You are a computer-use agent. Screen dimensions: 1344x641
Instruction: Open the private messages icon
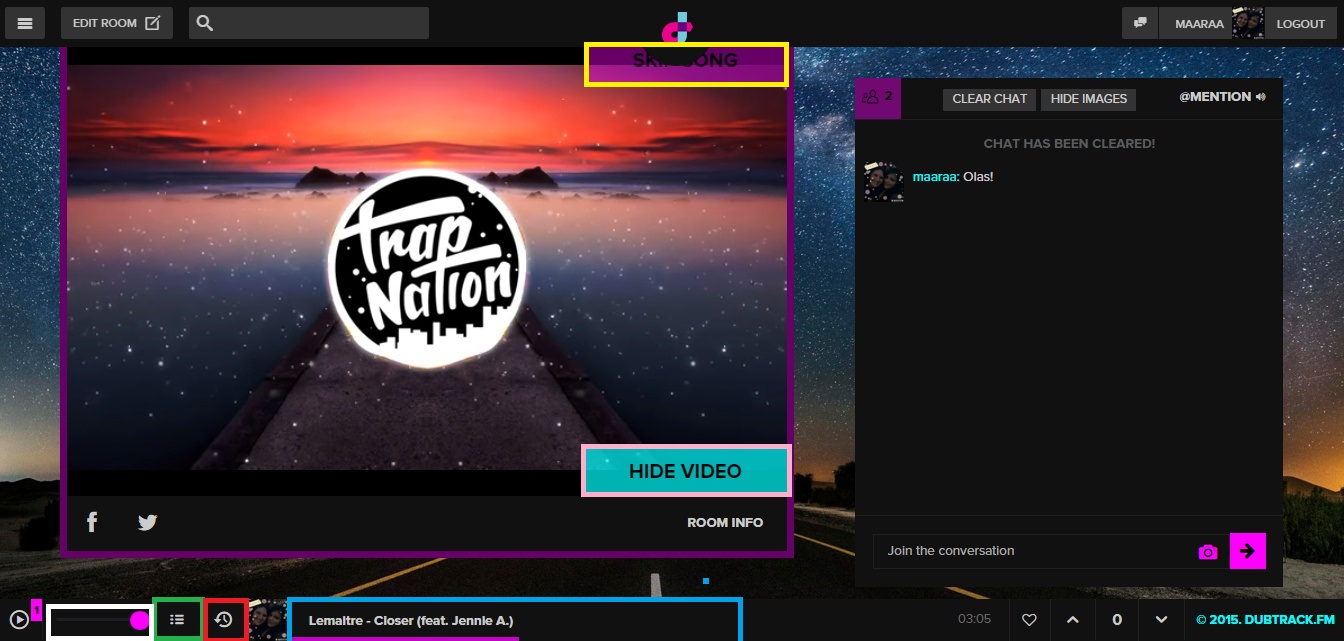click(1140, 23)
